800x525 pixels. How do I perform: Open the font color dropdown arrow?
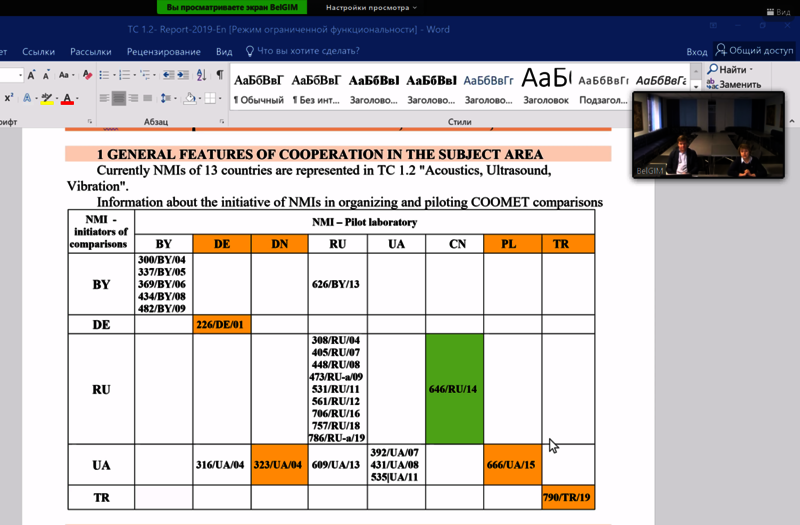click(x=78, y=99)
